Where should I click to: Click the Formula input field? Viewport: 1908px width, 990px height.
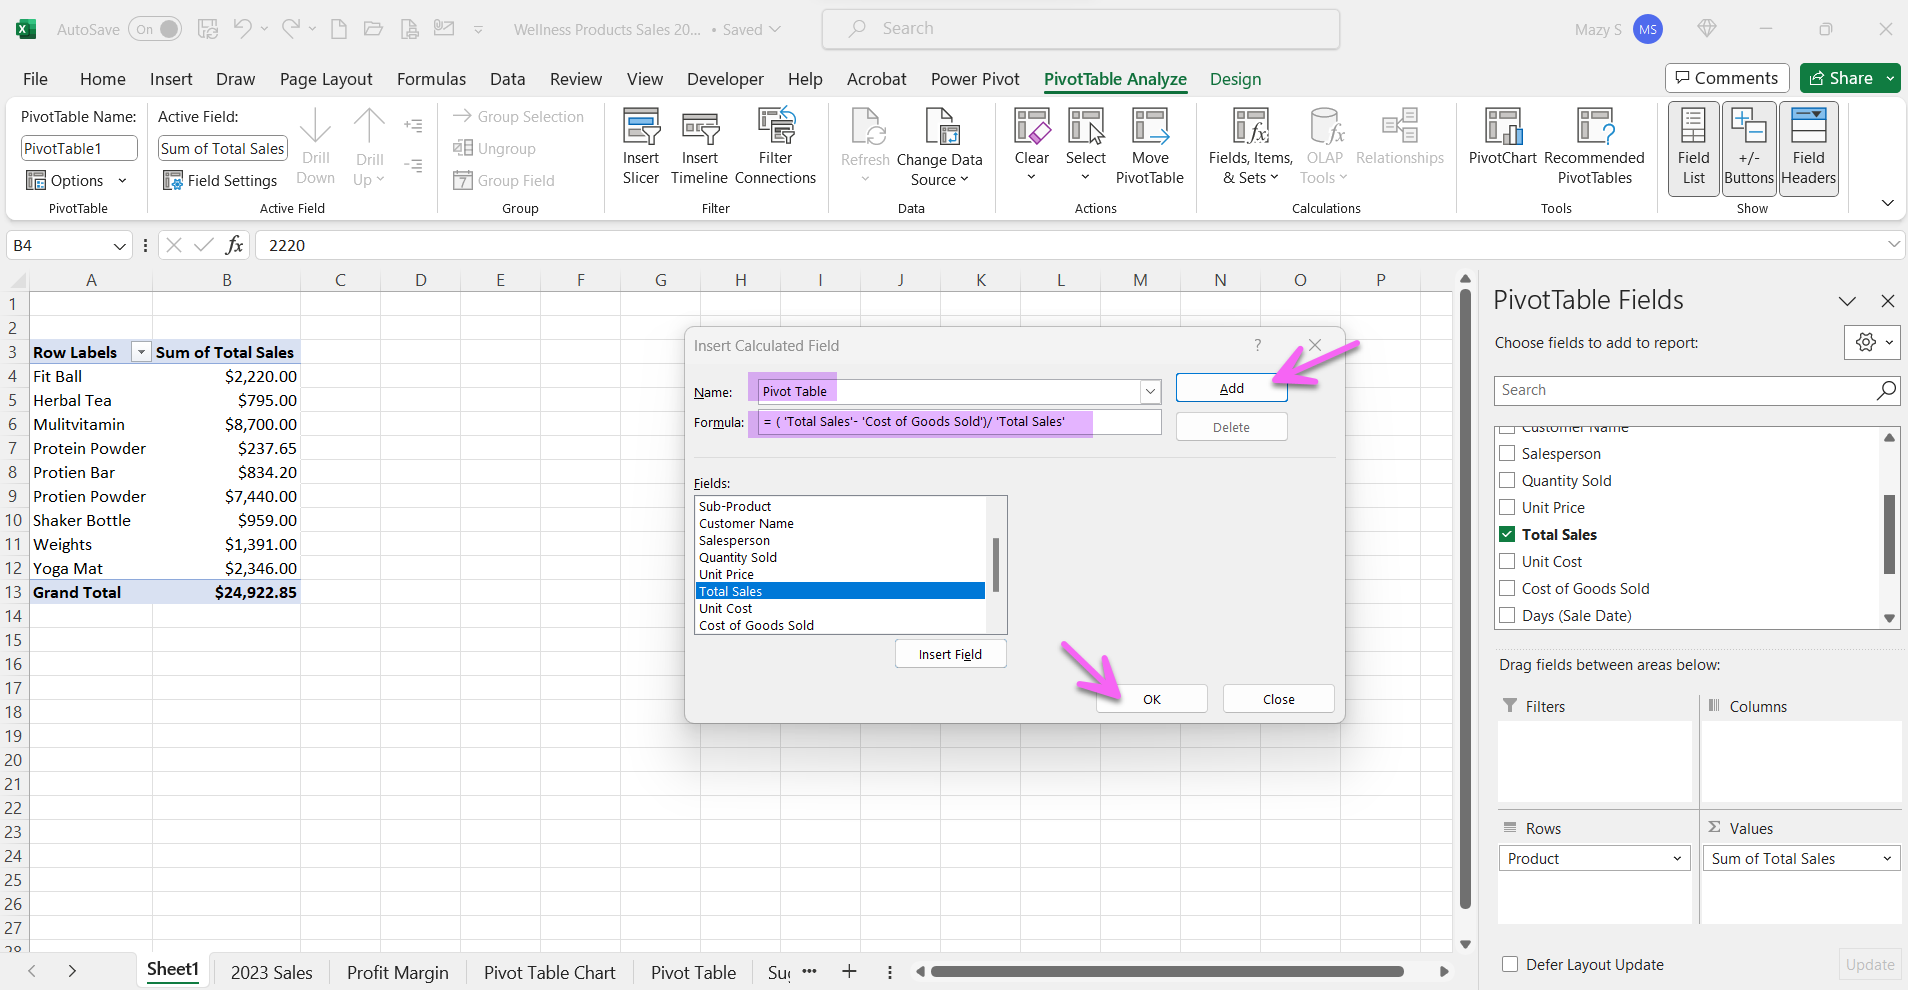[x=950, y=422]
